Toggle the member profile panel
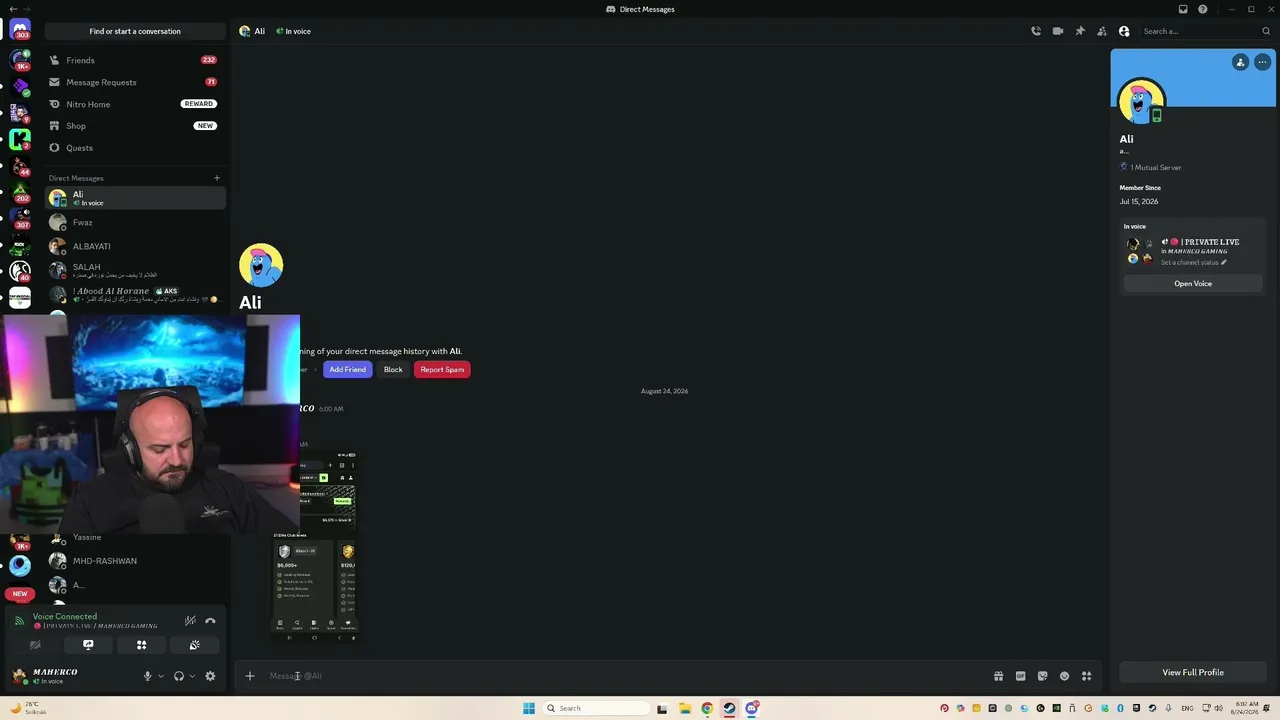This screenshot has height=720, width=1280. coord(1124,31)
